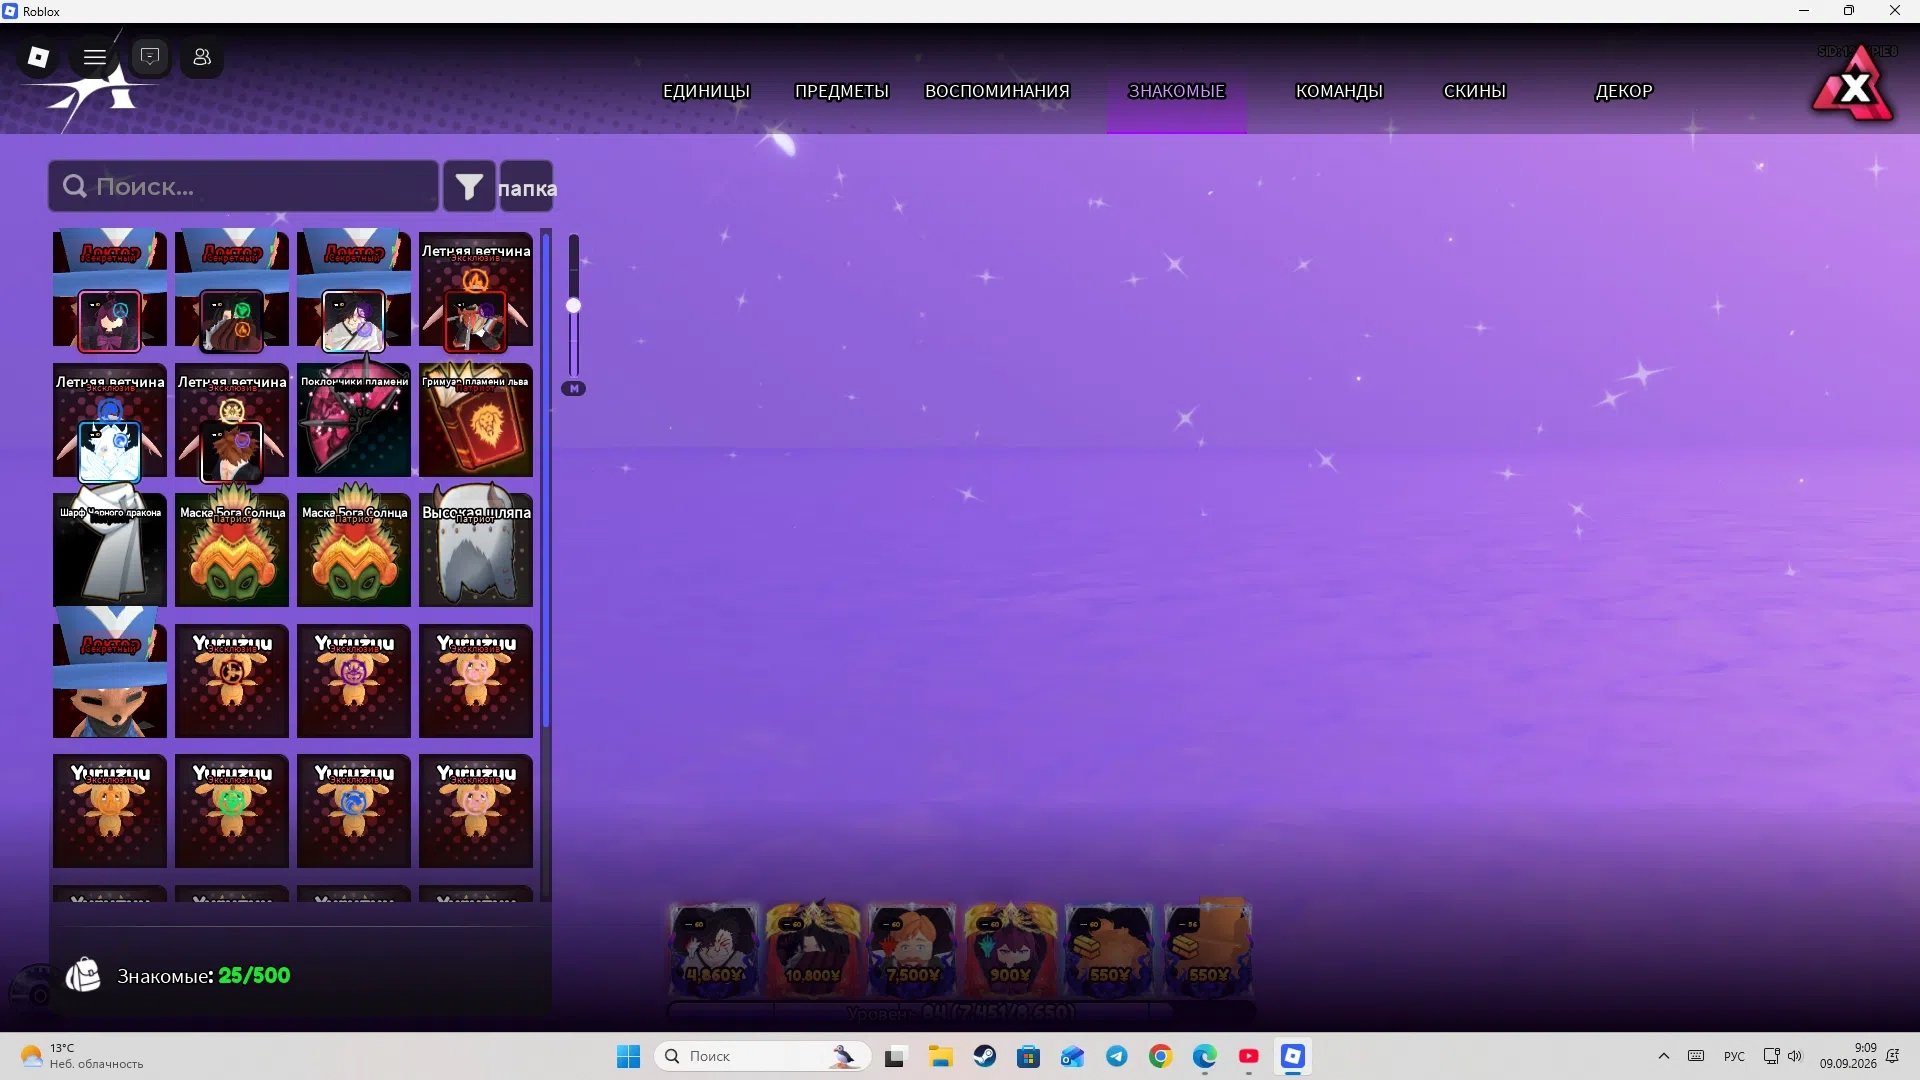The width and height of the screenshot is (1920, 1080).
Task: Select the Доктор fox familiar card
Action: 110,680
